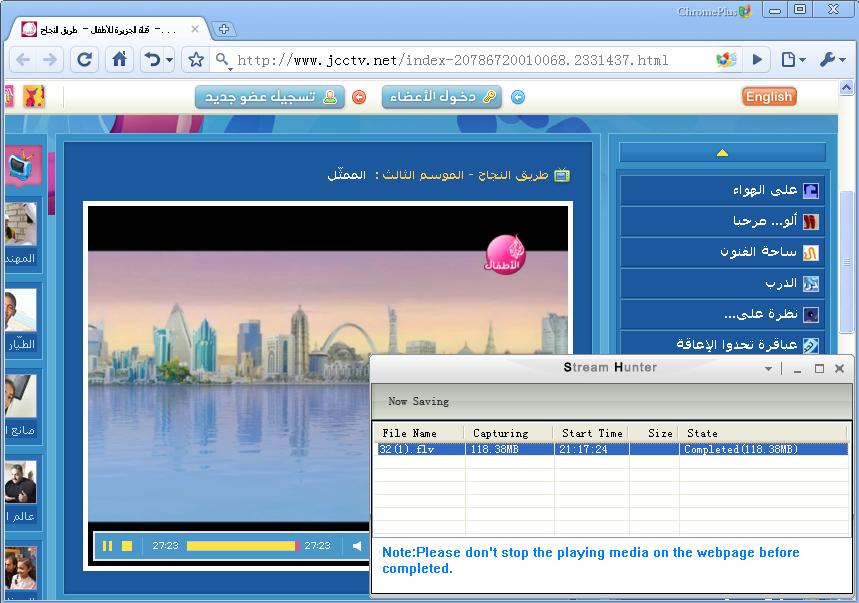The image size is (859, 603).
Task: Open a new tab in the browser
Action: pyautogui.click(x=224, y=30)
